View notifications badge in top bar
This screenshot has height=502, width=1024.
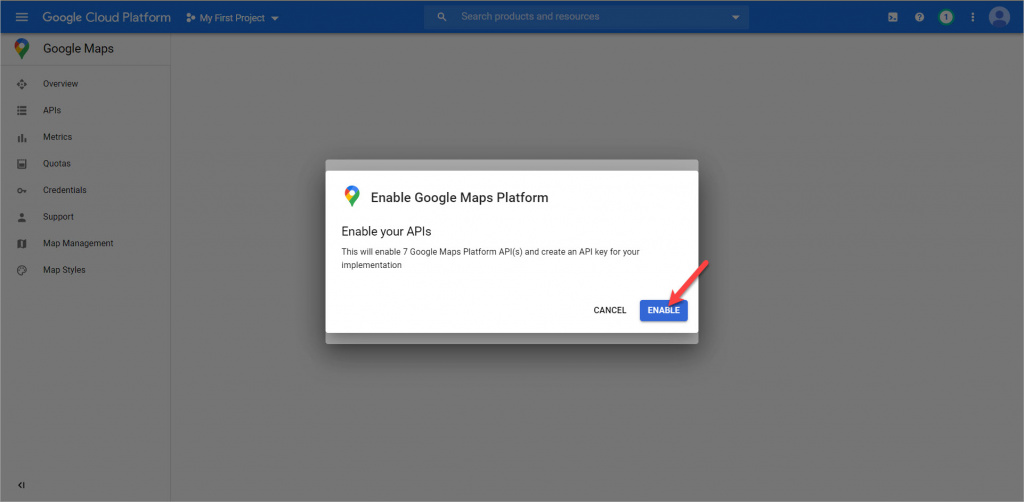coord(945,17)
